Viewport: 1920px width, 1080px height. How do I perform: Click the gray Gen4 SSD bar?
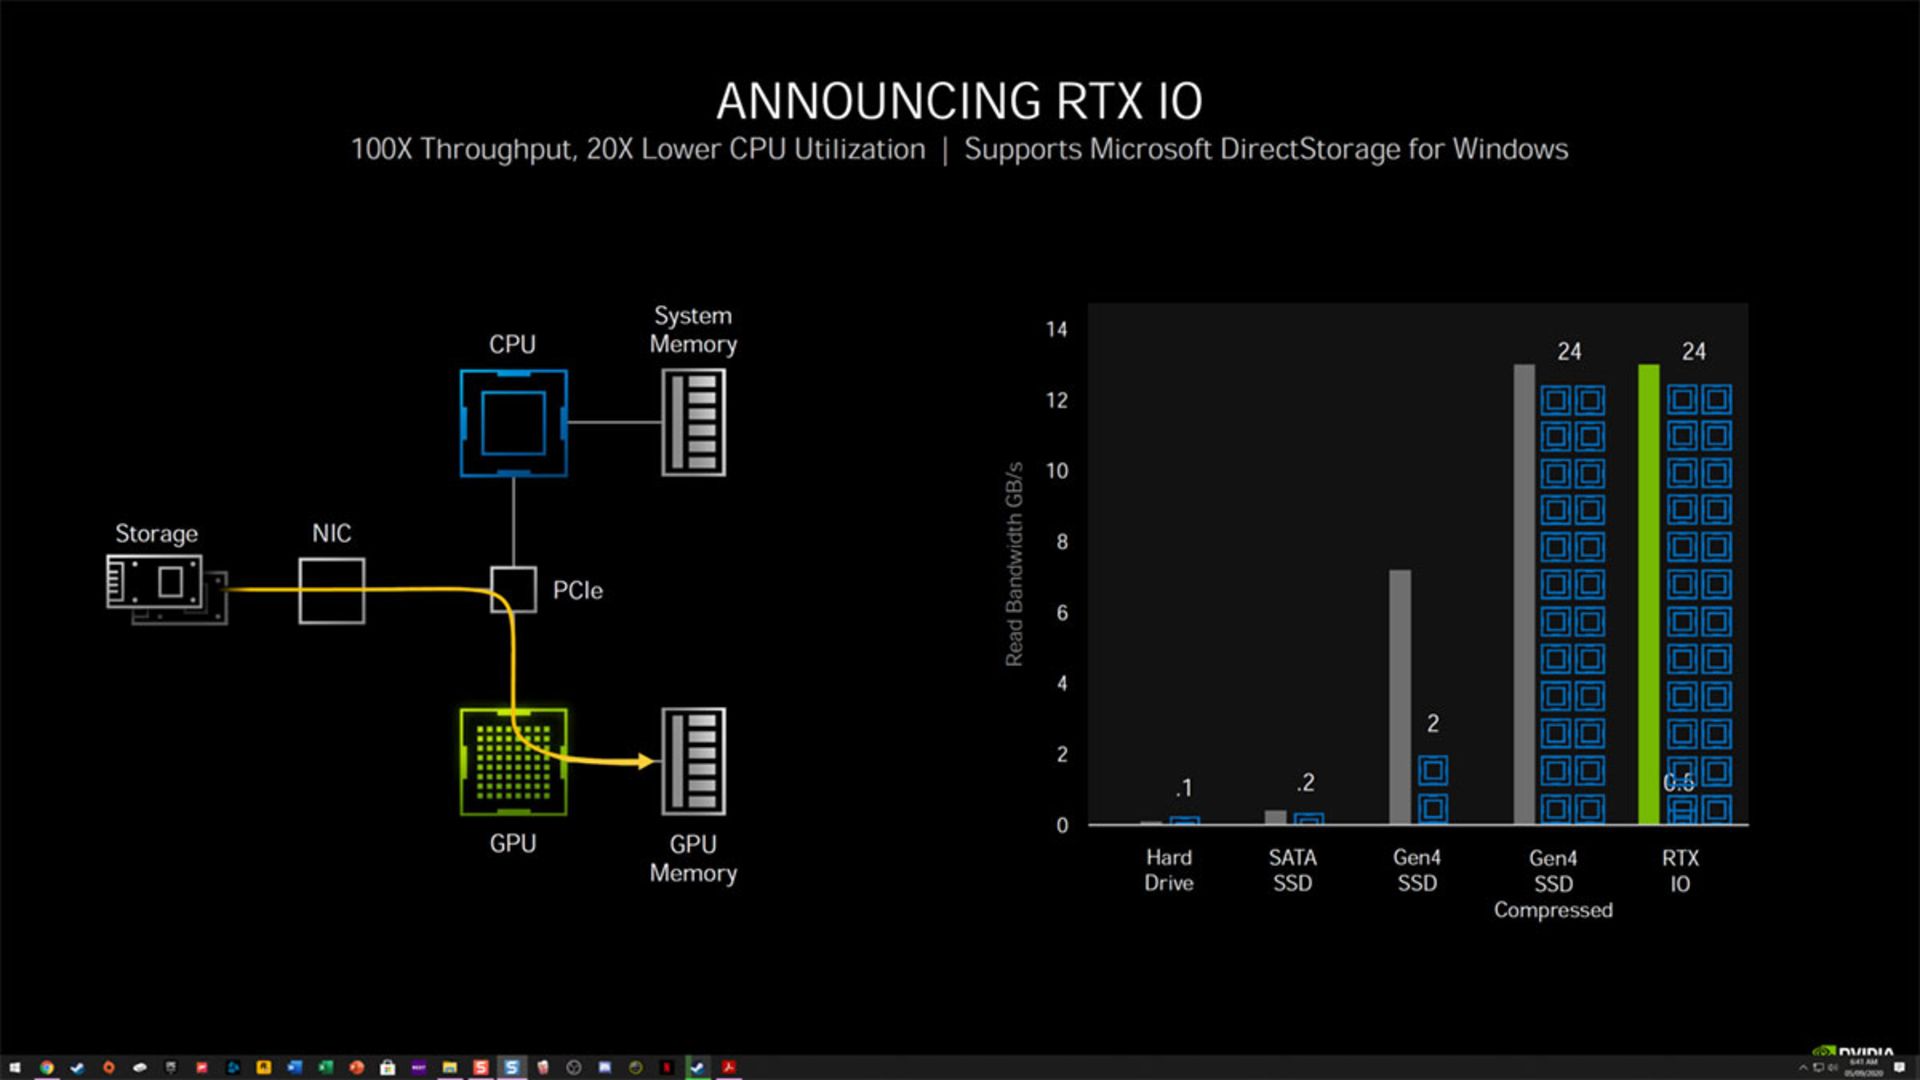click(1400, 697)
